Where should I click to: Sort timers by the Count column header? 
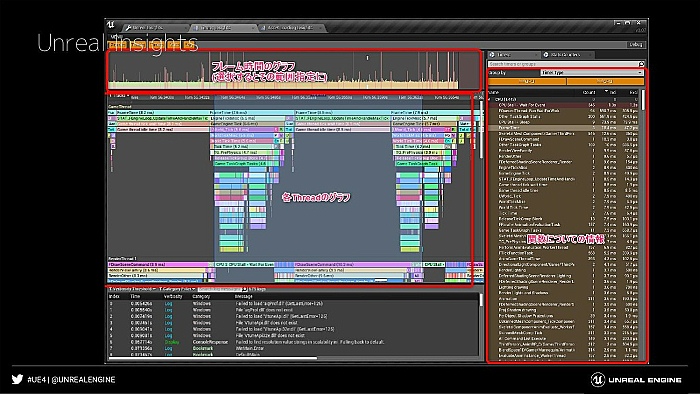point(589,92)
